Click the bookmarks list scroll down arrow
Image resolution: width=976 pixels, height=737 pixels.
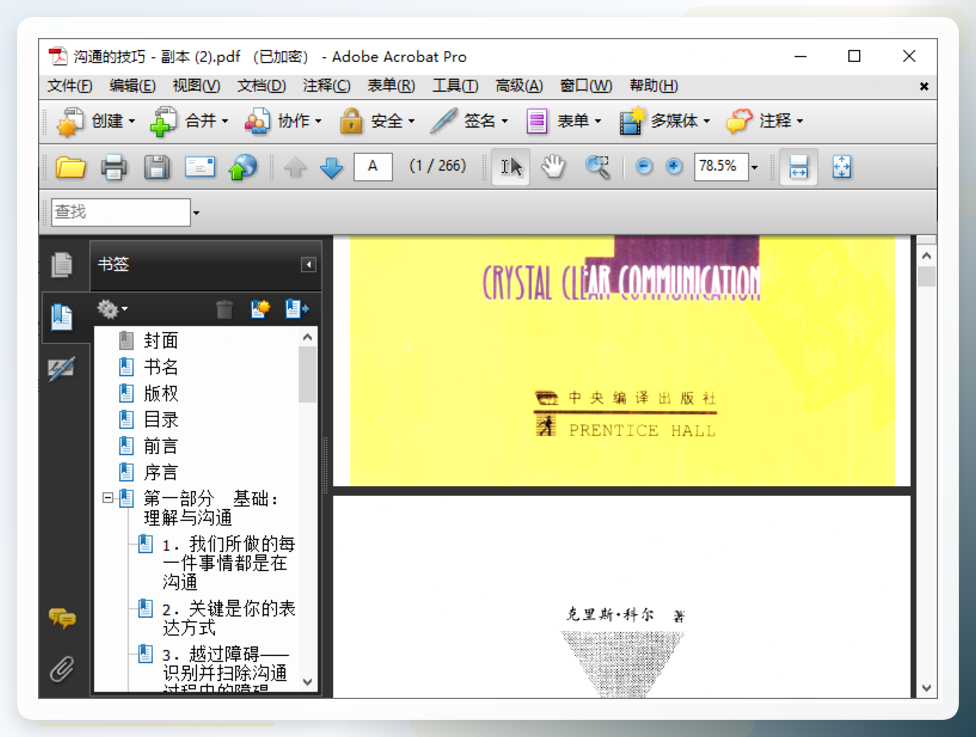307,682
